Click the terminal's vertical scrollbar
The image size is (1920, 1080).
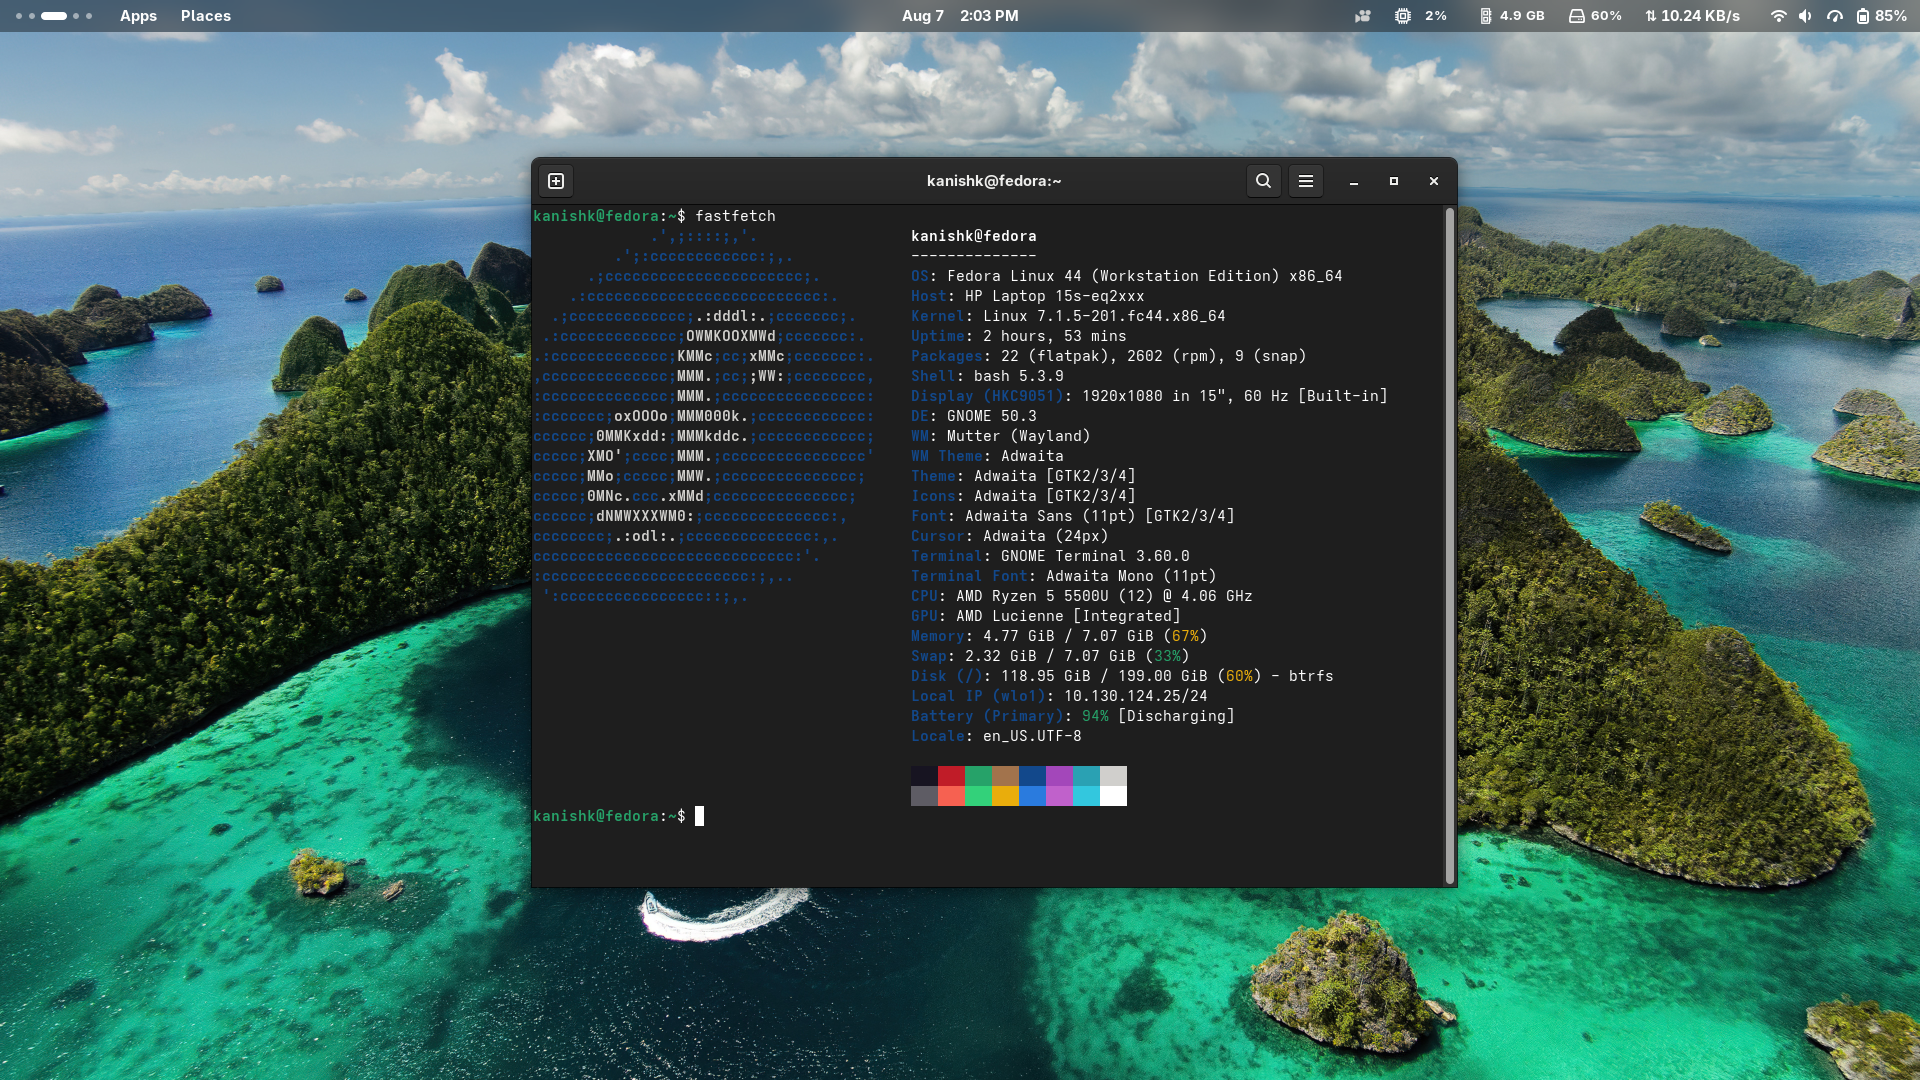tap(1449, 545)
